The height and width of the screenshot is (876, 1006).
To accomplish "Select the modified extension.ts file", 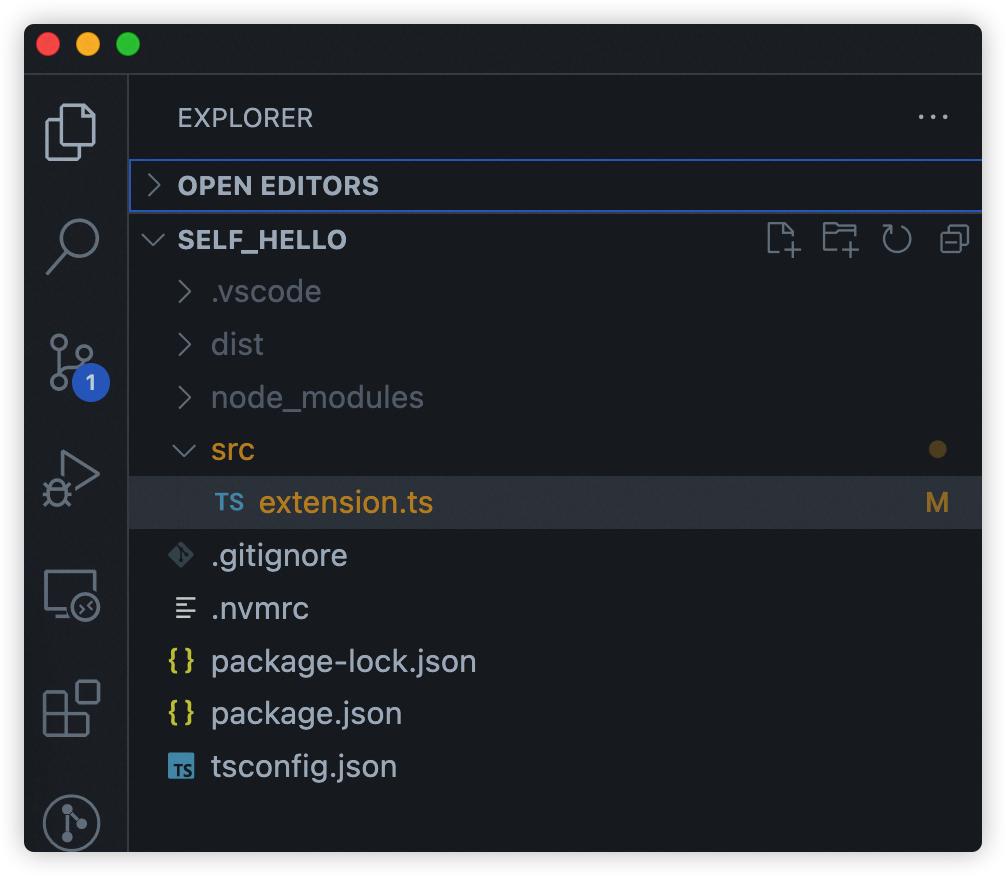I will click(346, 502).
